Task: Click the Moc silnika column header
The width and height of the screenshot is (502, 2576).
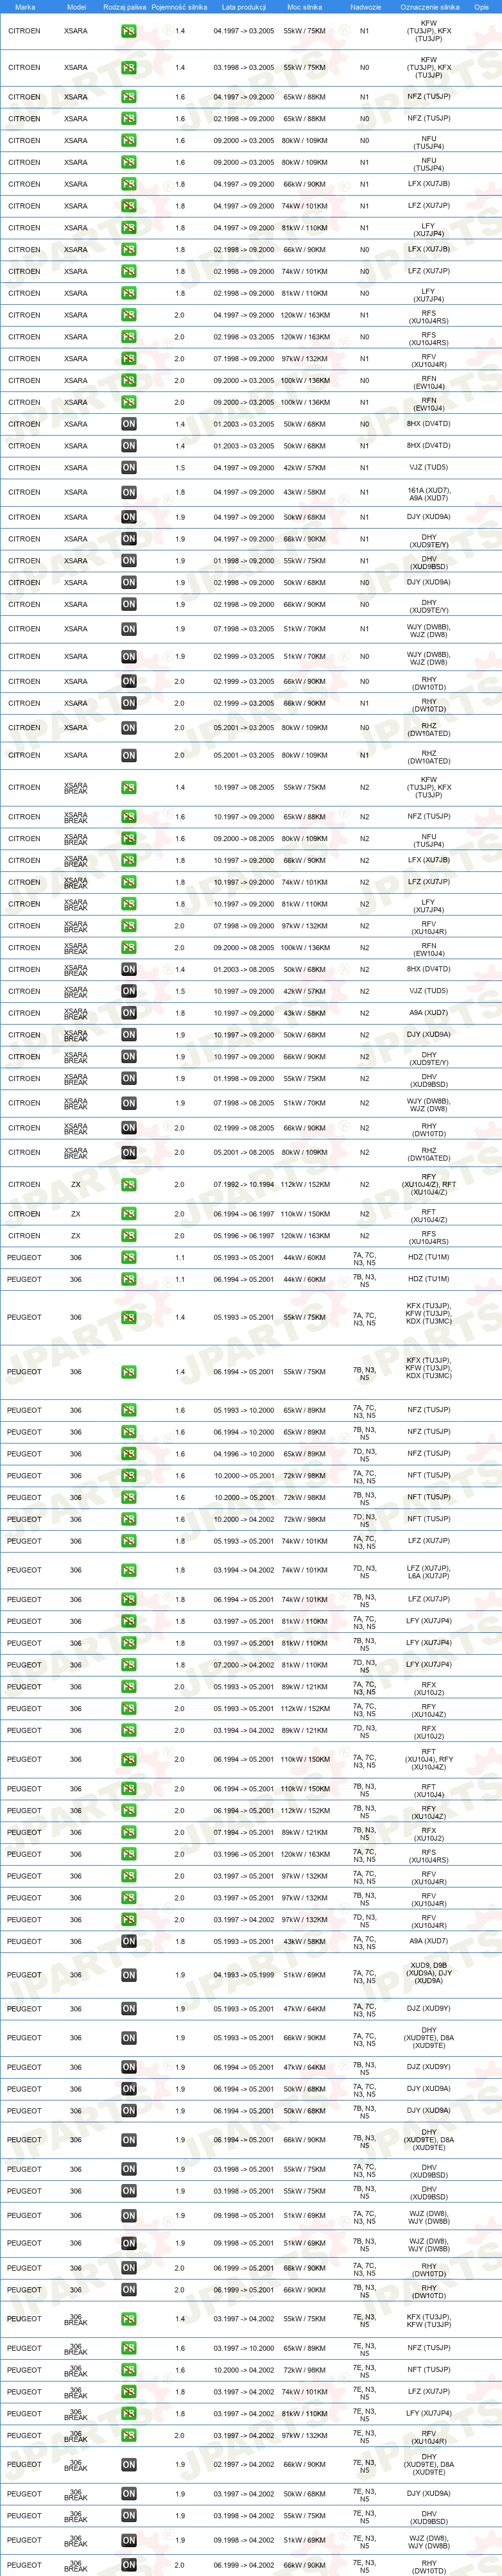Action: pyautogui.click(x=305, y=7)
